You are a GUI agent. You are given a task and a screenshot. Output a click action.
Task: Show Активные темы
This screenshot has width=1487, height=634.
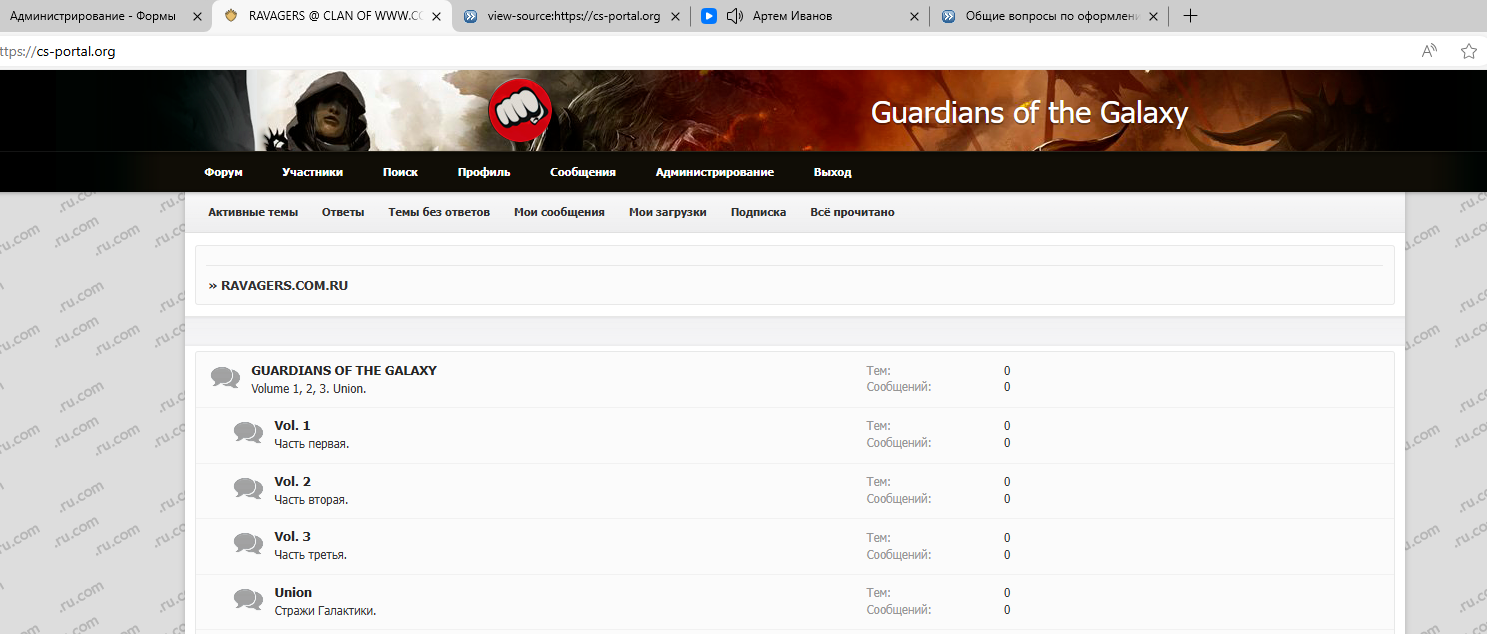[253, 212]
